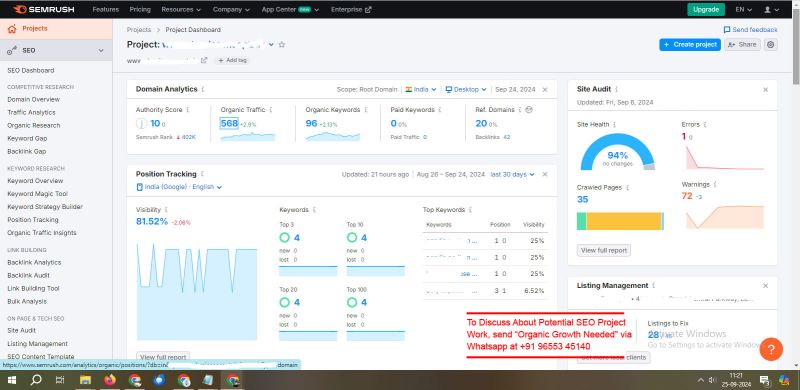This screenshot has width=800, height=390.
Task: Open the Resources dropdown menu
Action: (x=181, y=9)
